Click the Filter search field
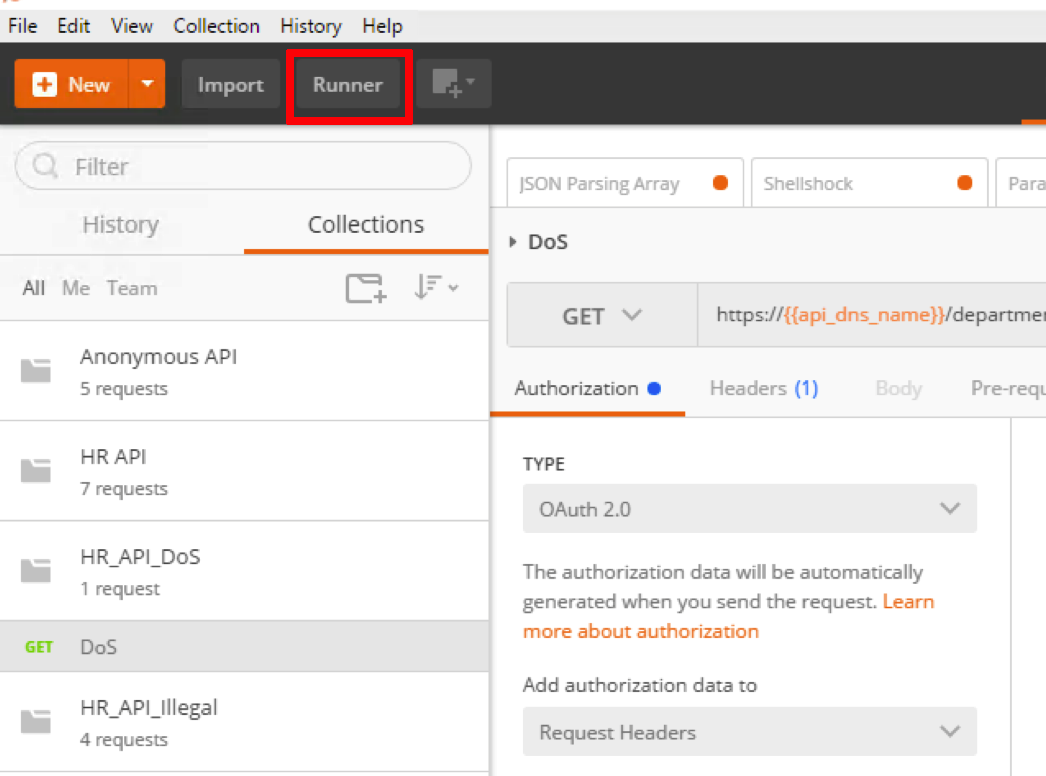The width and height of the screenshot is (1046, 776). [243, 165]
